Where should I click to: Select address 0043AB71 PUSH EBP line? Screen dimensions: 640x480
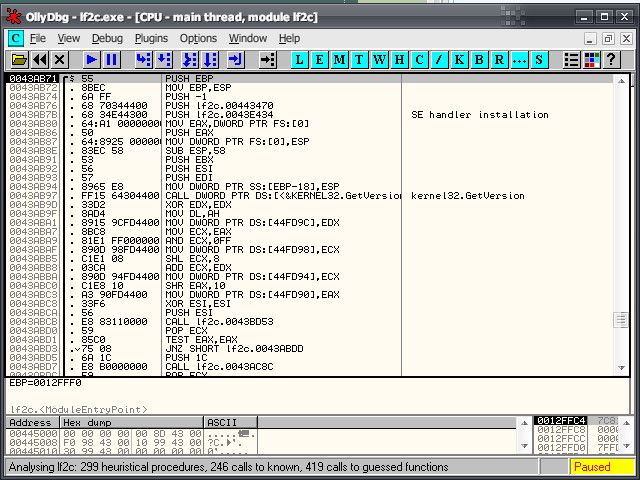click(309, 78)
